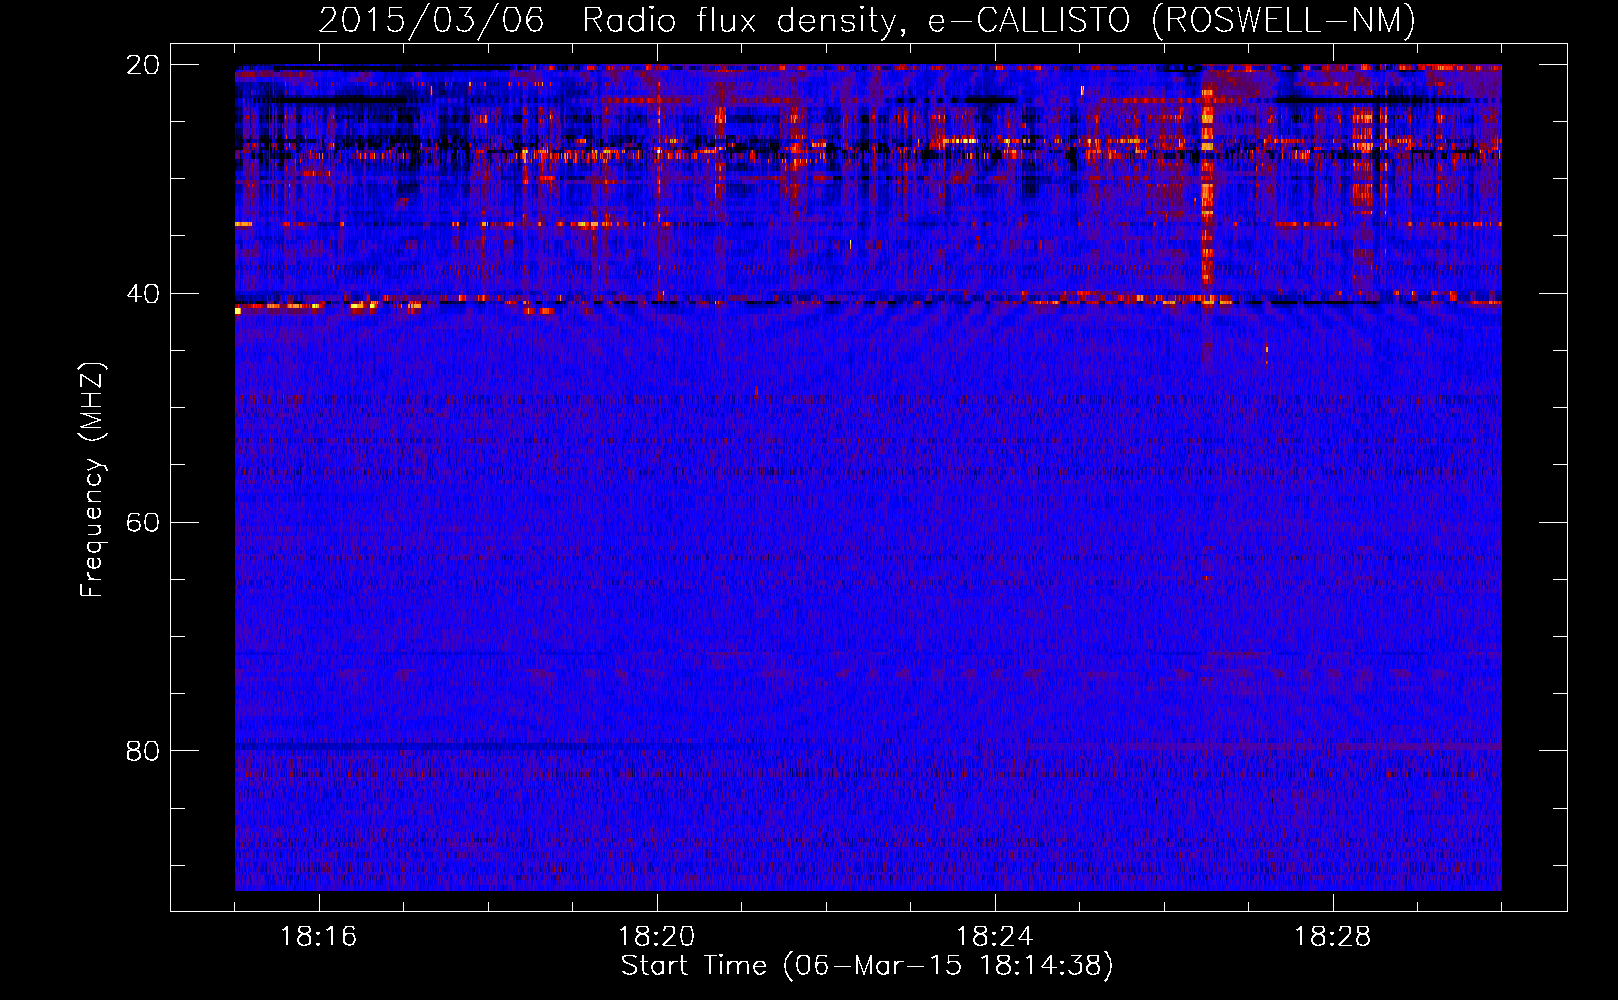Screen dimensions: 1618x1000
Task: Click the '18:20' time tick label
Action: coord(656,937)
